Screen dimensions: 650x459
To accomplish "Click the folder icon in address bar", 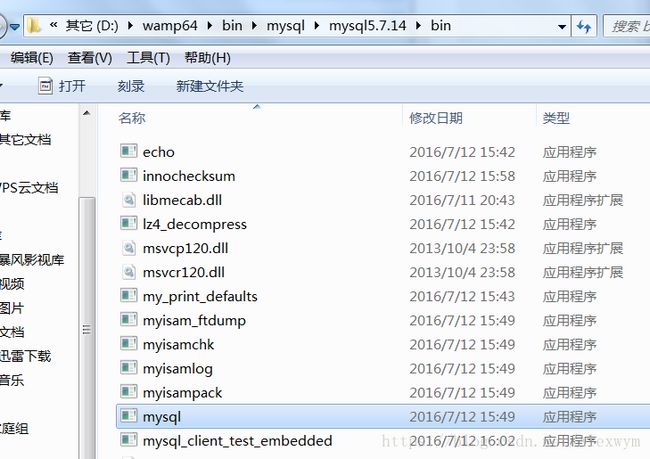I will coord(34,26).
